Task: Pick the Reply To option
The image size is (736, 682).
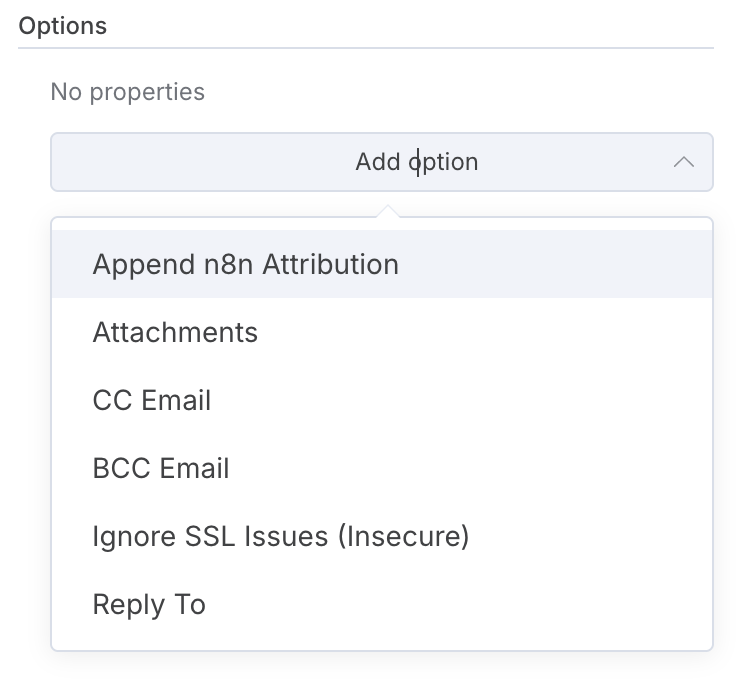Action: pos(149,604)
